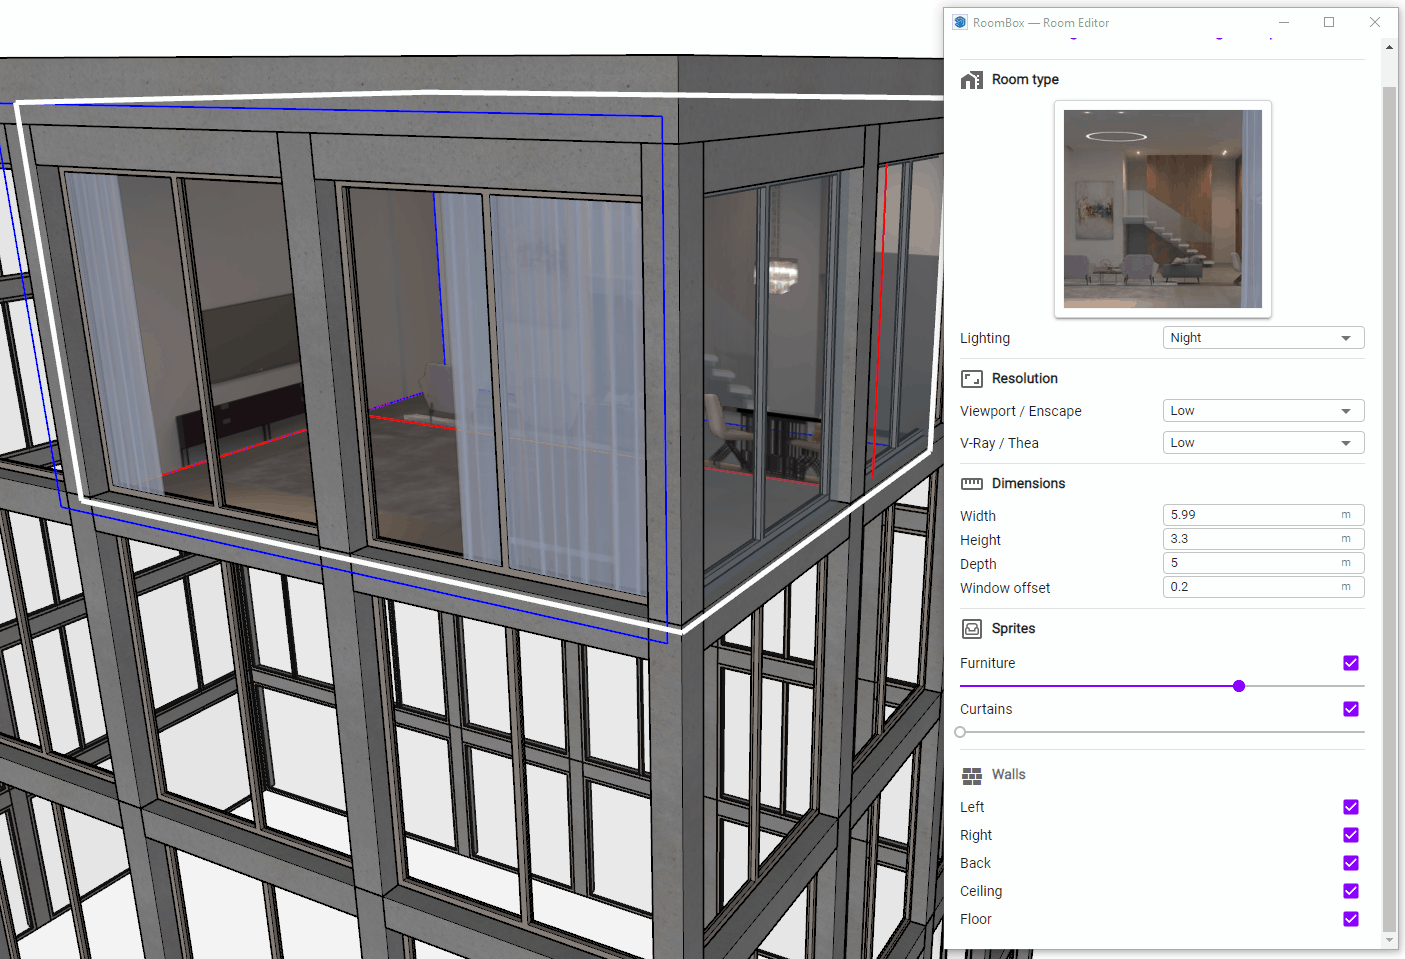The height and width of the screenshot is (959, 1405).
Task: Disable the Furniture sprites checkbox
Action: 1351,663
